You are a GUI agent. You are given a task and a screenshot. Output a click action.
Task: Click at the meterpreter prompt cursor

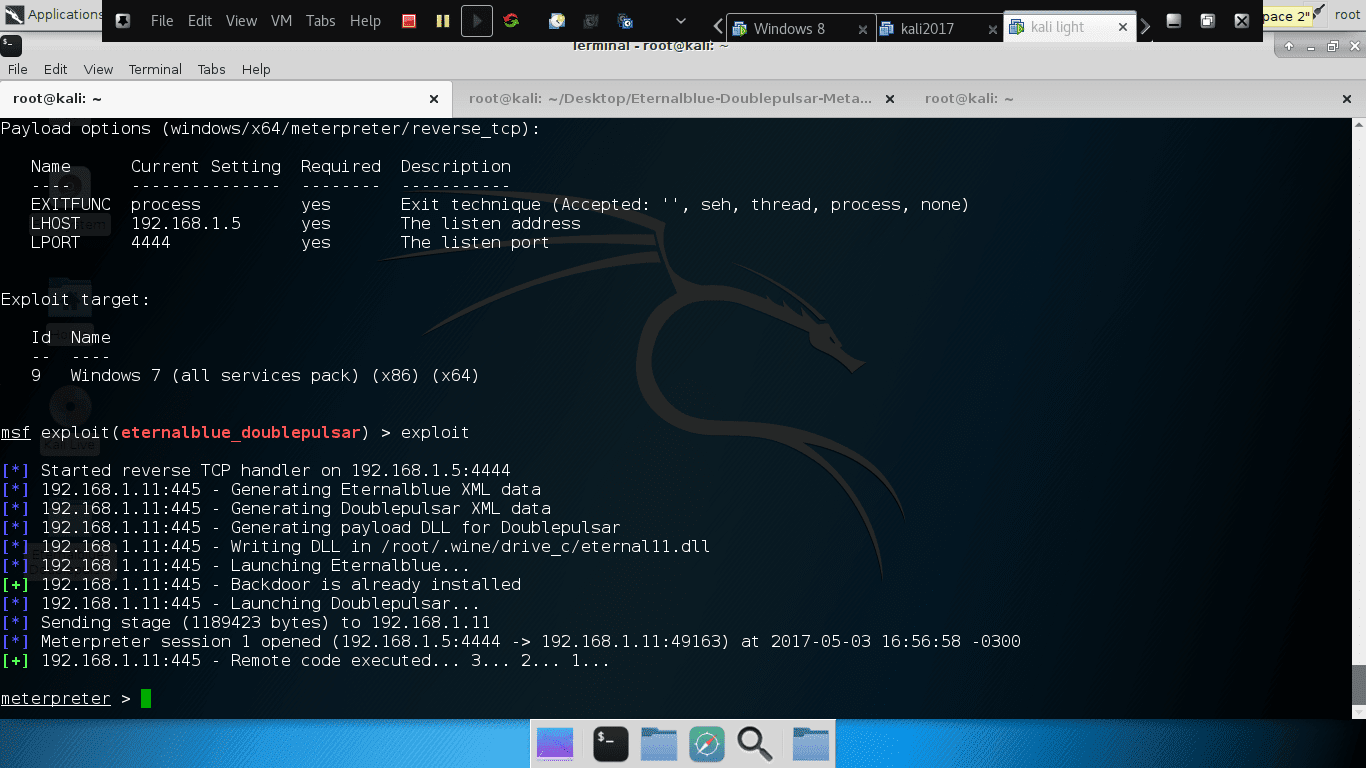[x=146, y=698]
